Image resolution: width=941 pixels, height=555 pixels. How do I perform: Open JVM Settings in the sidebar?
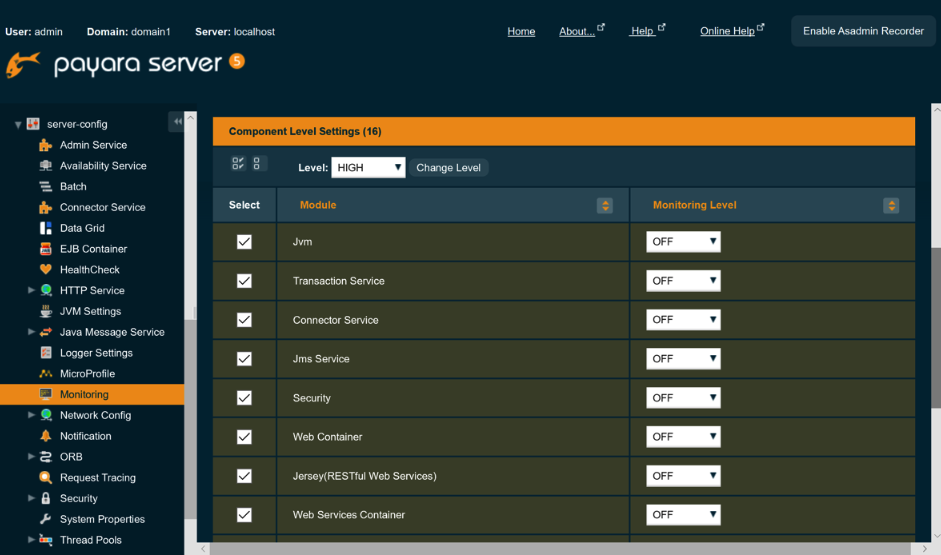90,311
